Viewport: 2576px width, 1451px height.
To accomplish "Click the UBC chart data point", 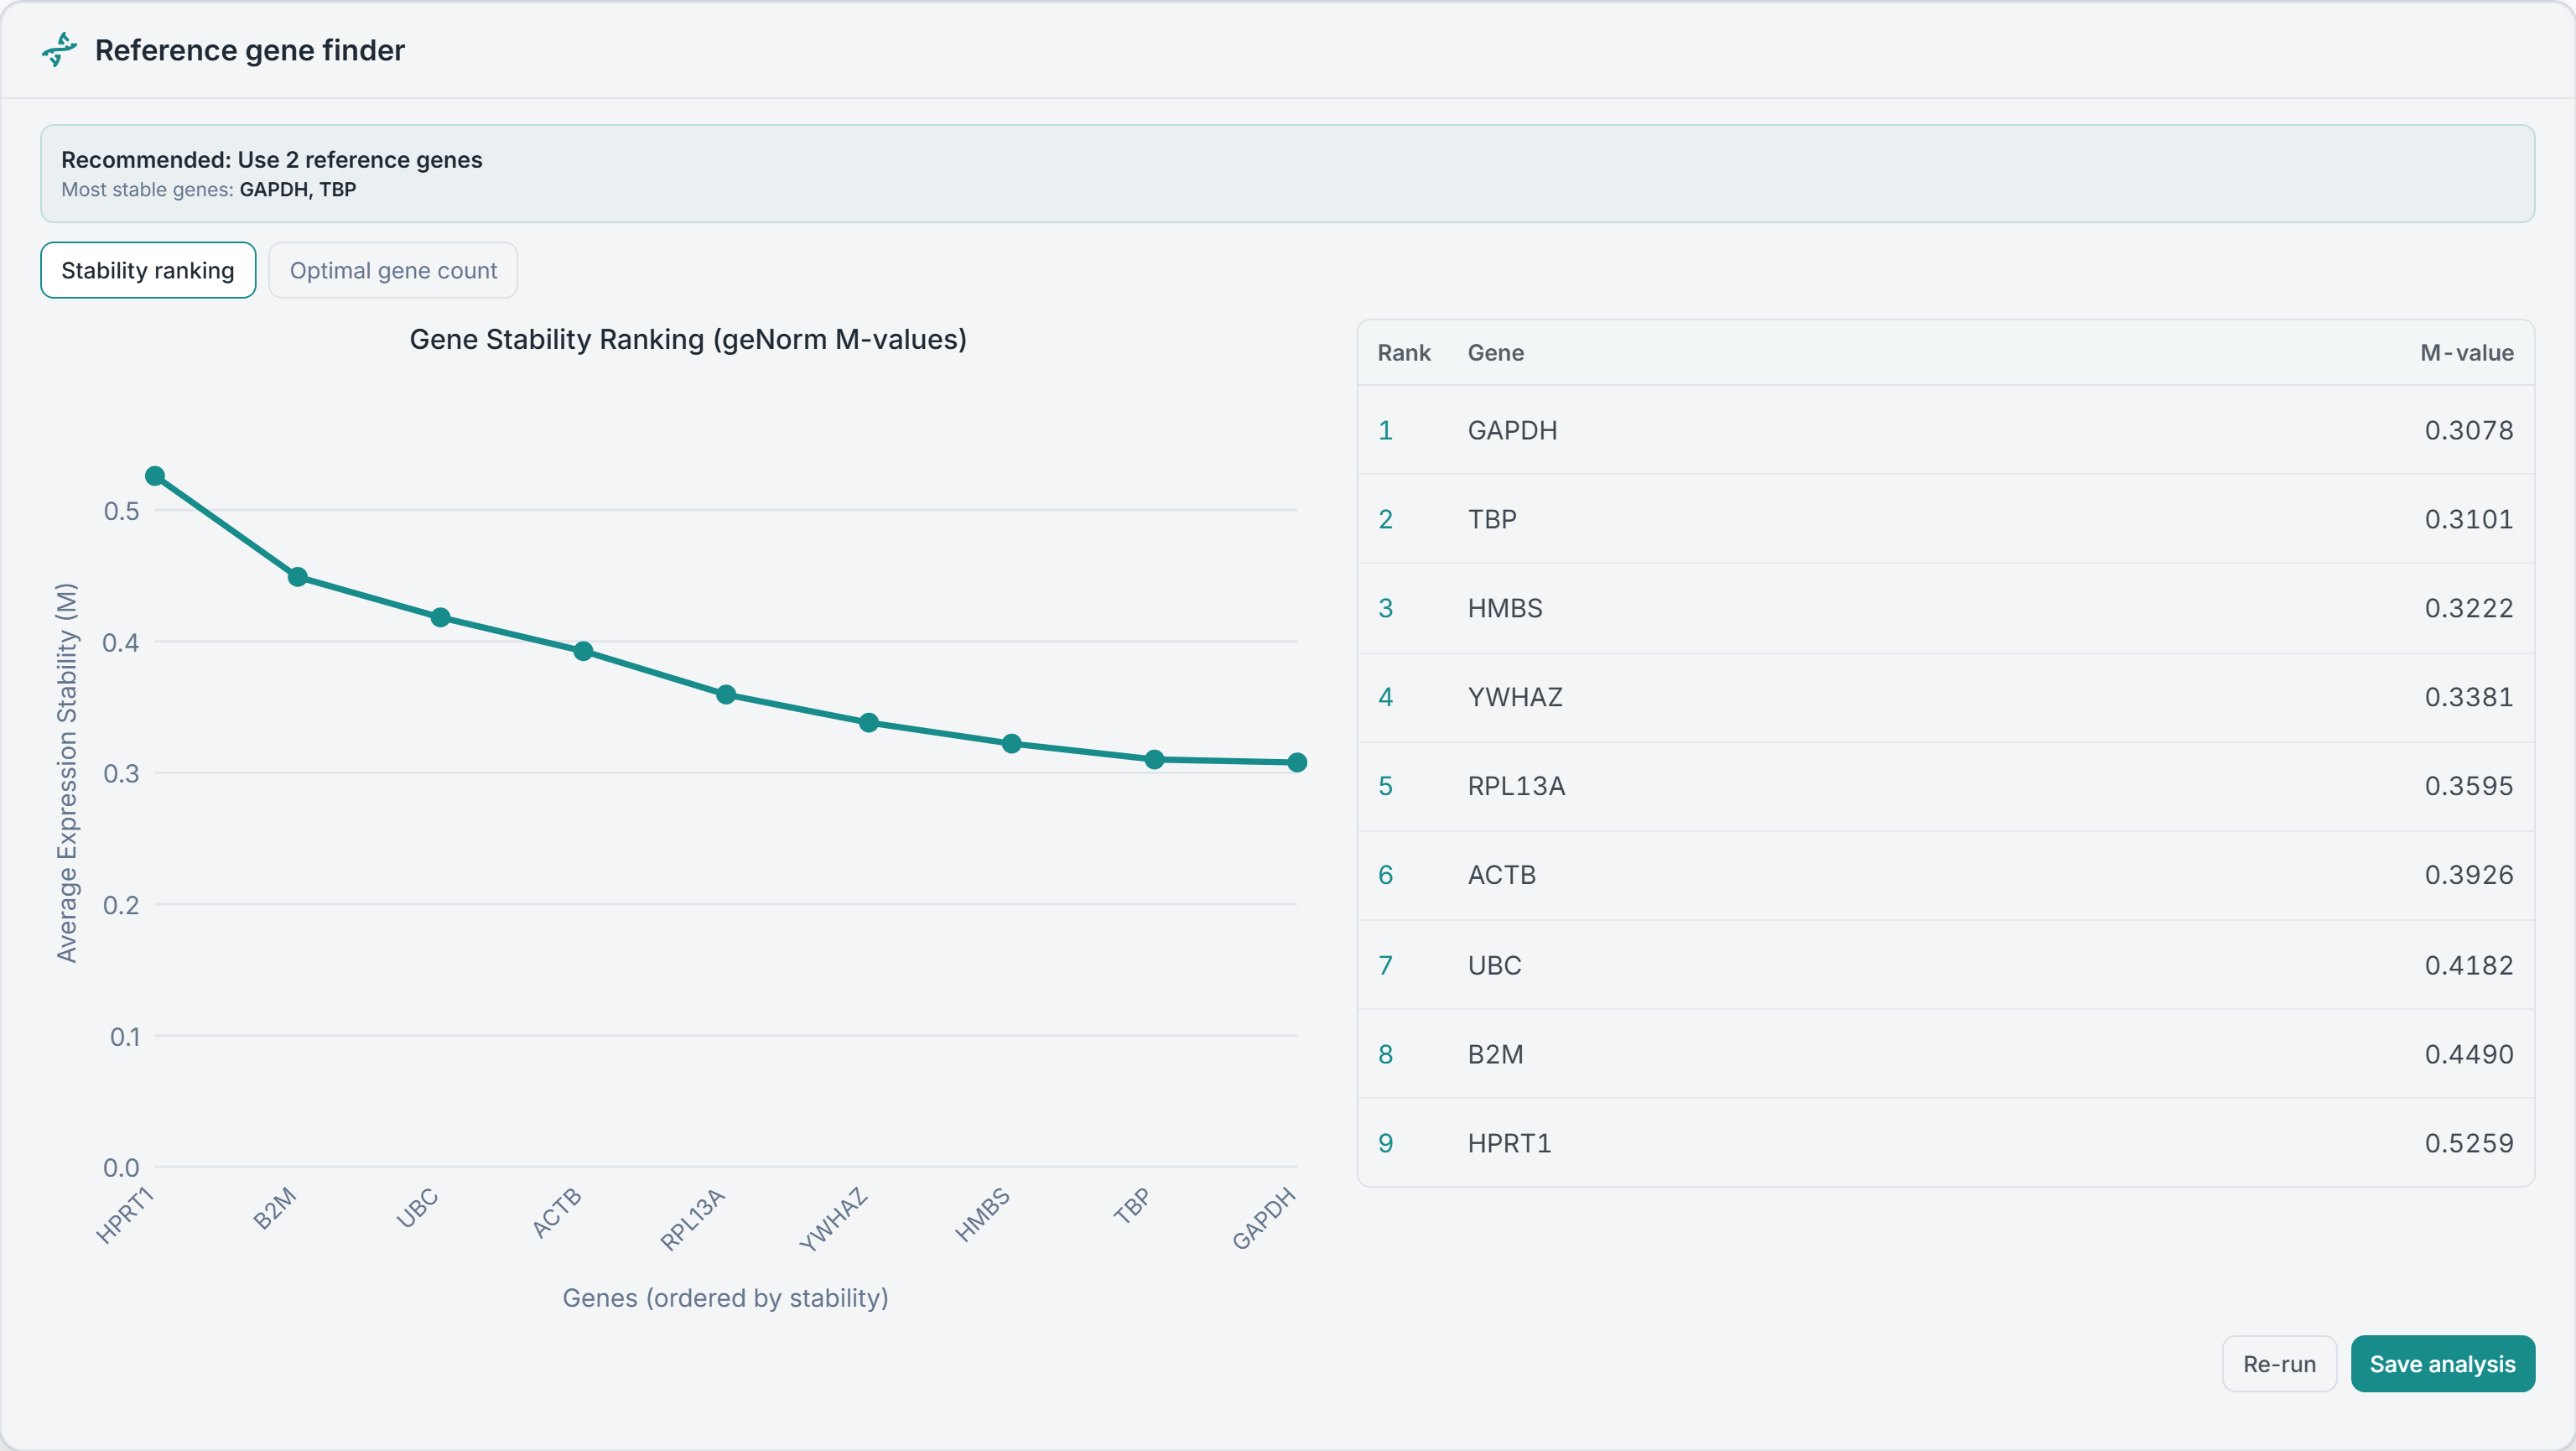I will click(441, 618).
